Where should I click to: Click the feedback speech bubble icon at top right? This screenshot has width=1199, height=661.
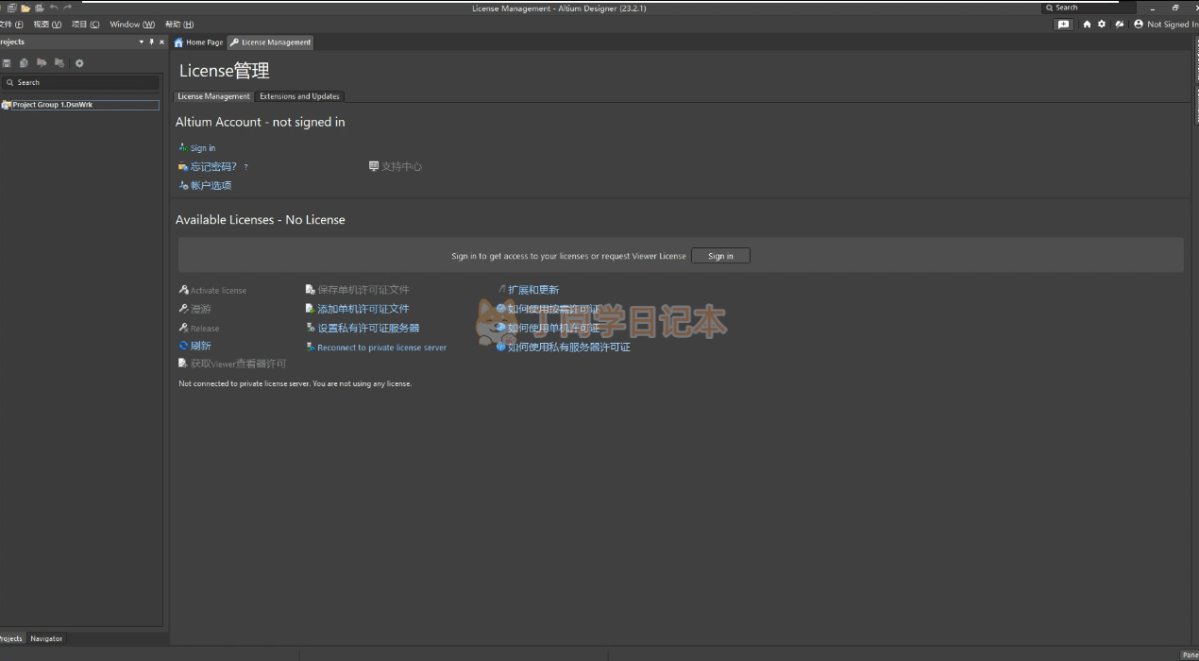pos(1063,24)
